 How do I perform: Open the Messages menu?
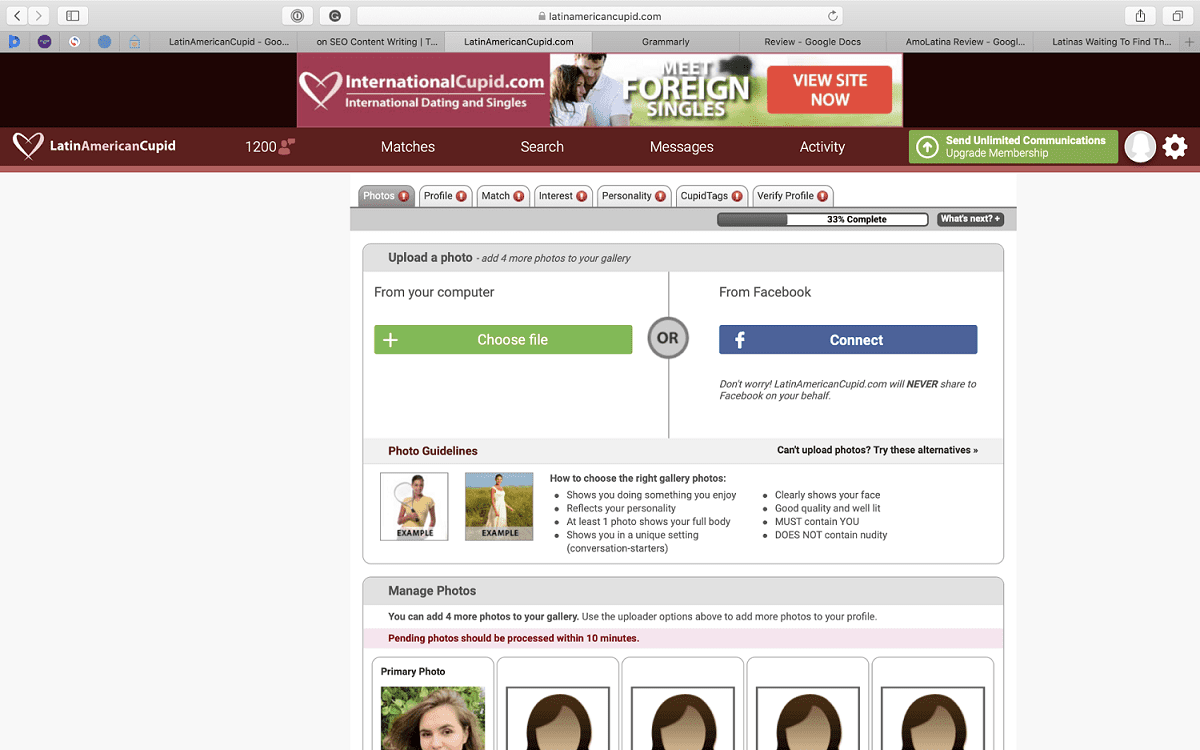[x=682, y=146]
